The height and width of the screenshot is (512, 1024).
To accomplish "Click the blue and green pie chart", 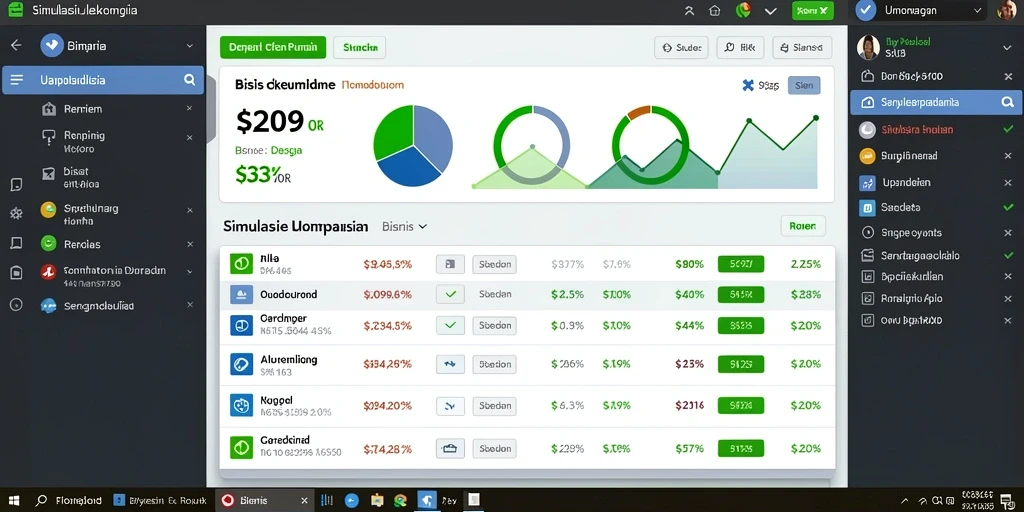I will [x=413, y=146].
